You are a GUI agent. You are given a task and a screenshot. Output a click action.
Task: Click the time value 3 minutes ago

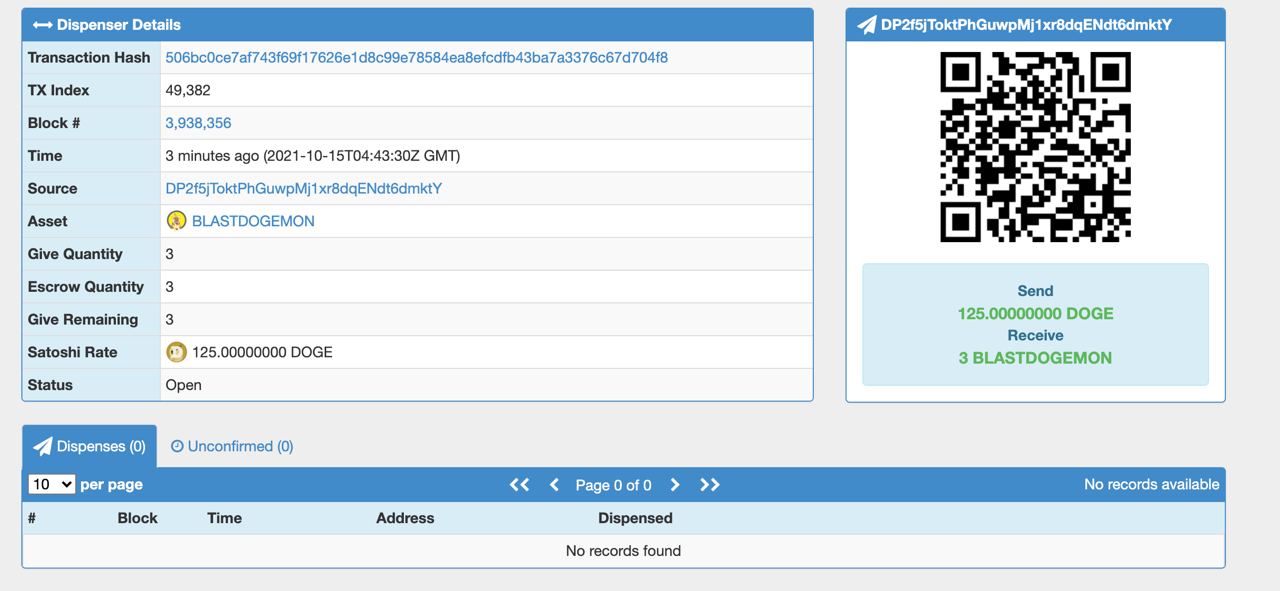[x=312, y=155]
